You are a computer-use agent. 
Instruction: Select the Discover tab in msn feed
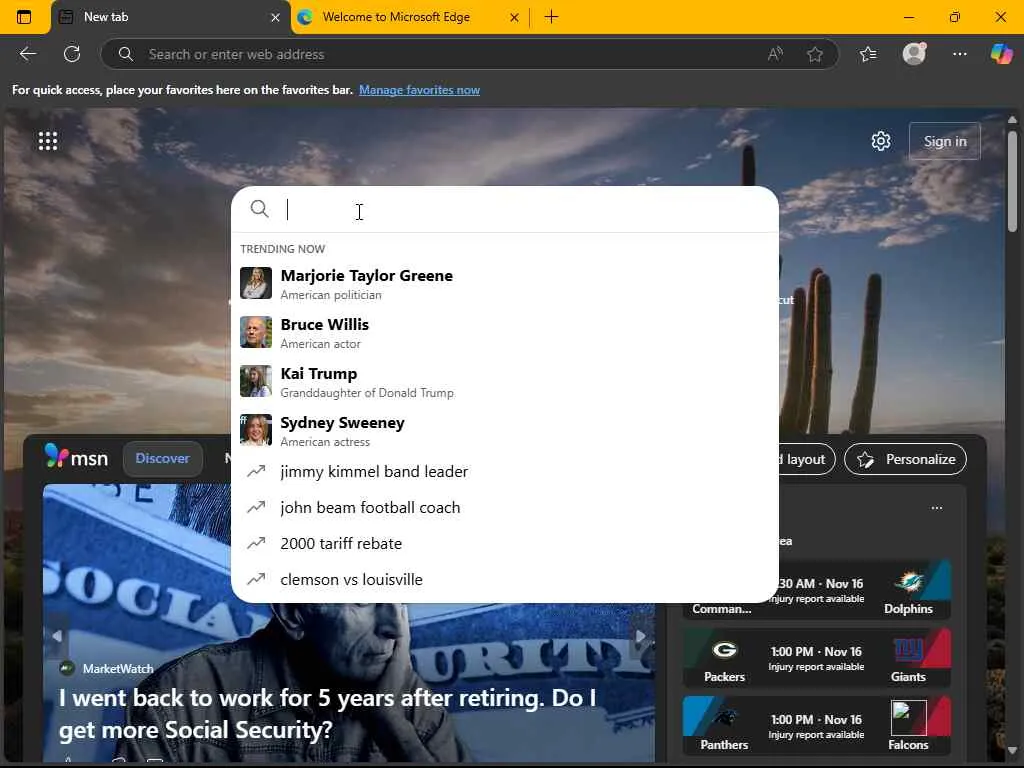163,458
